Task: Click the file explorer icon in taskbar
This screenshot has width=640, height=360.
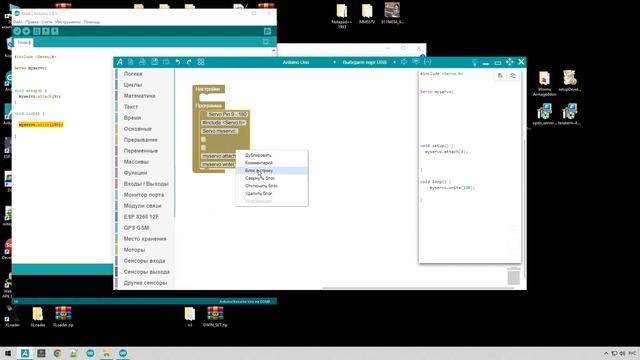Action: click(107, 353)
